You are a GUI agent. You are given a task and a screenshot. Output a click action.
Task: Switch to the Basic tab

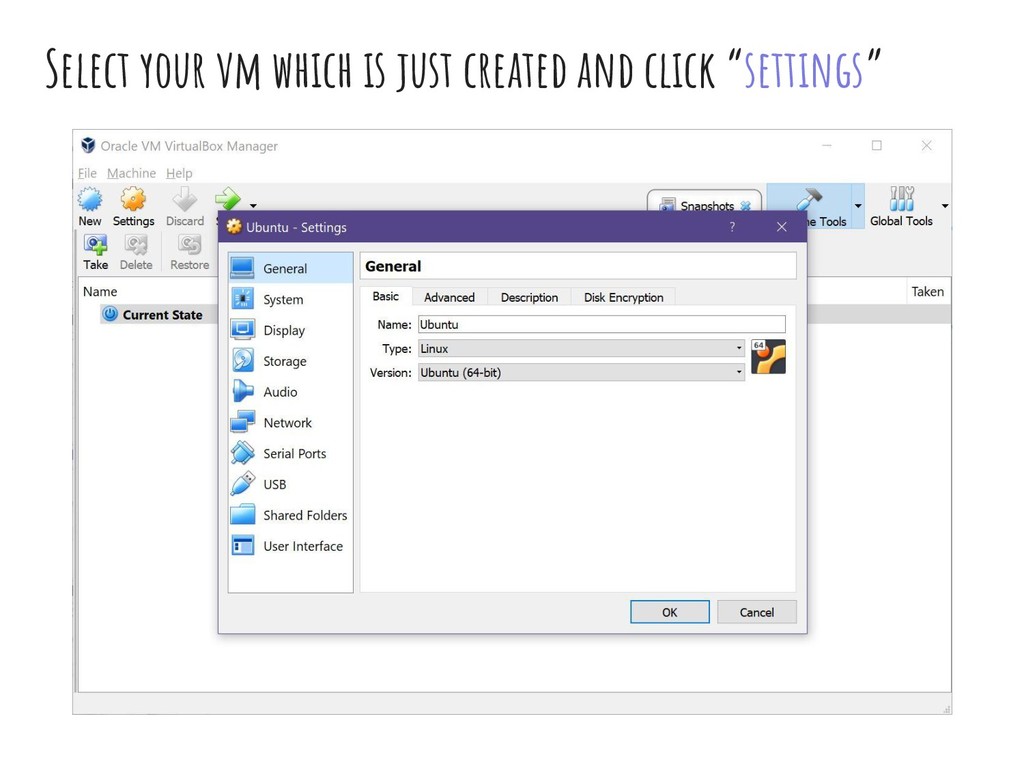coord(385,296)
